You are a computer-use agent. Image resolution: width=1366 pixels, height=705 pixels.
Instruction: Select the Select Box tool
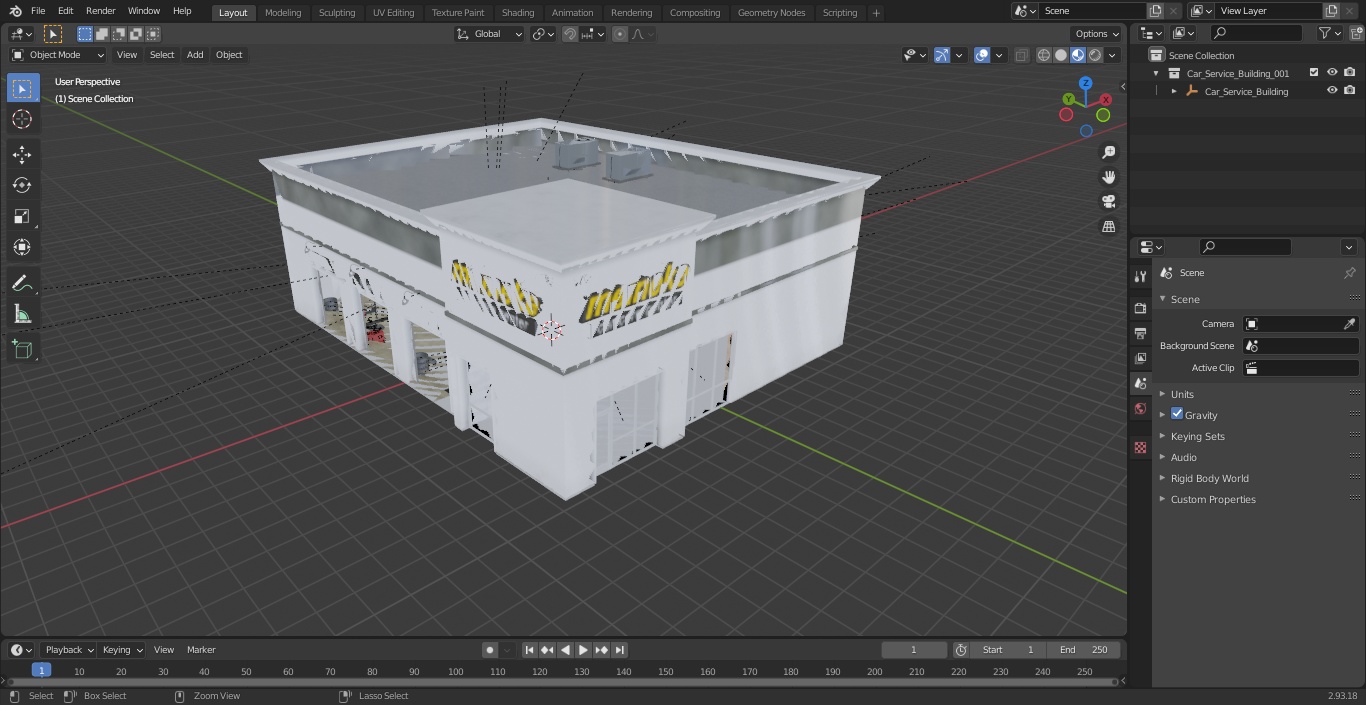pos(22,88)
